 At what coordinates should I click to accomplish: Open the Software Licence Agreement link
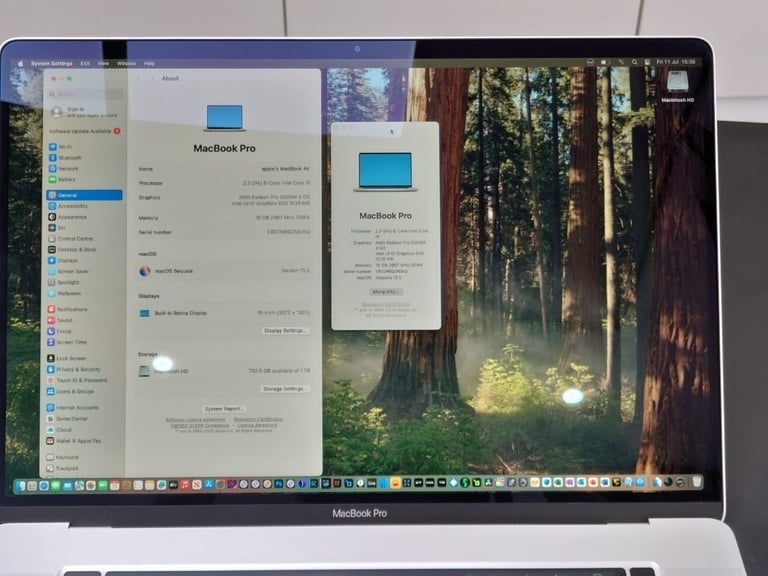click(x=195, y=420)
